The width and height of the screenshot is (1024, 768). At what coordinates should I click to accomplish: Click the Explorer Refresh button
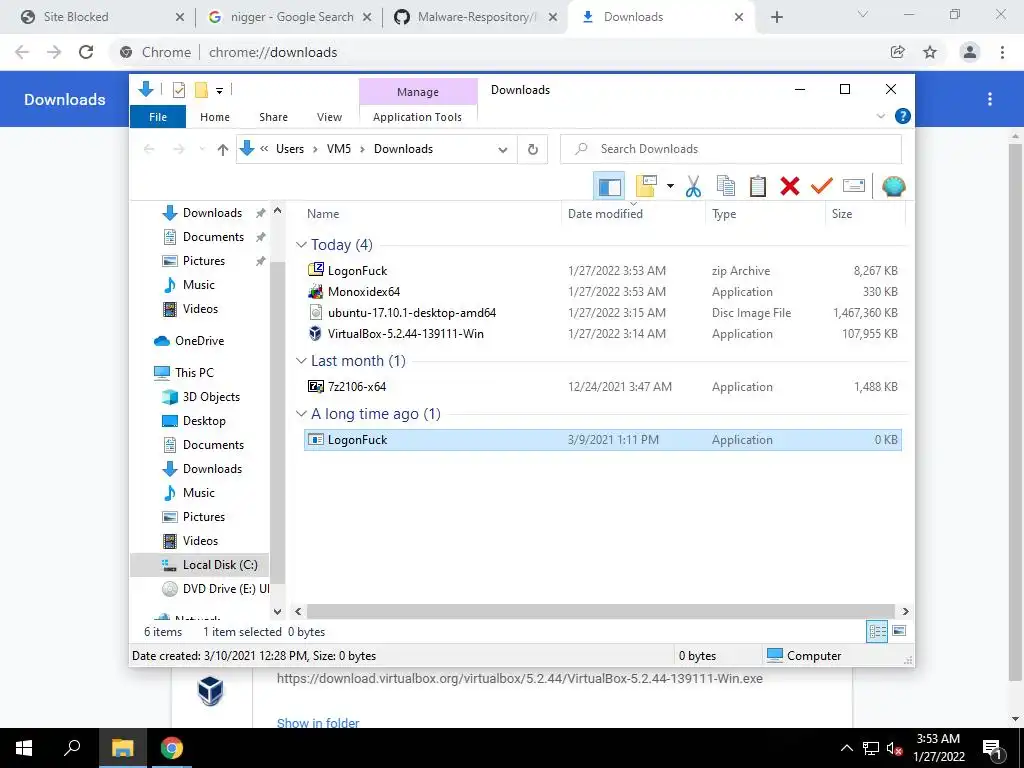coord(533,150)
